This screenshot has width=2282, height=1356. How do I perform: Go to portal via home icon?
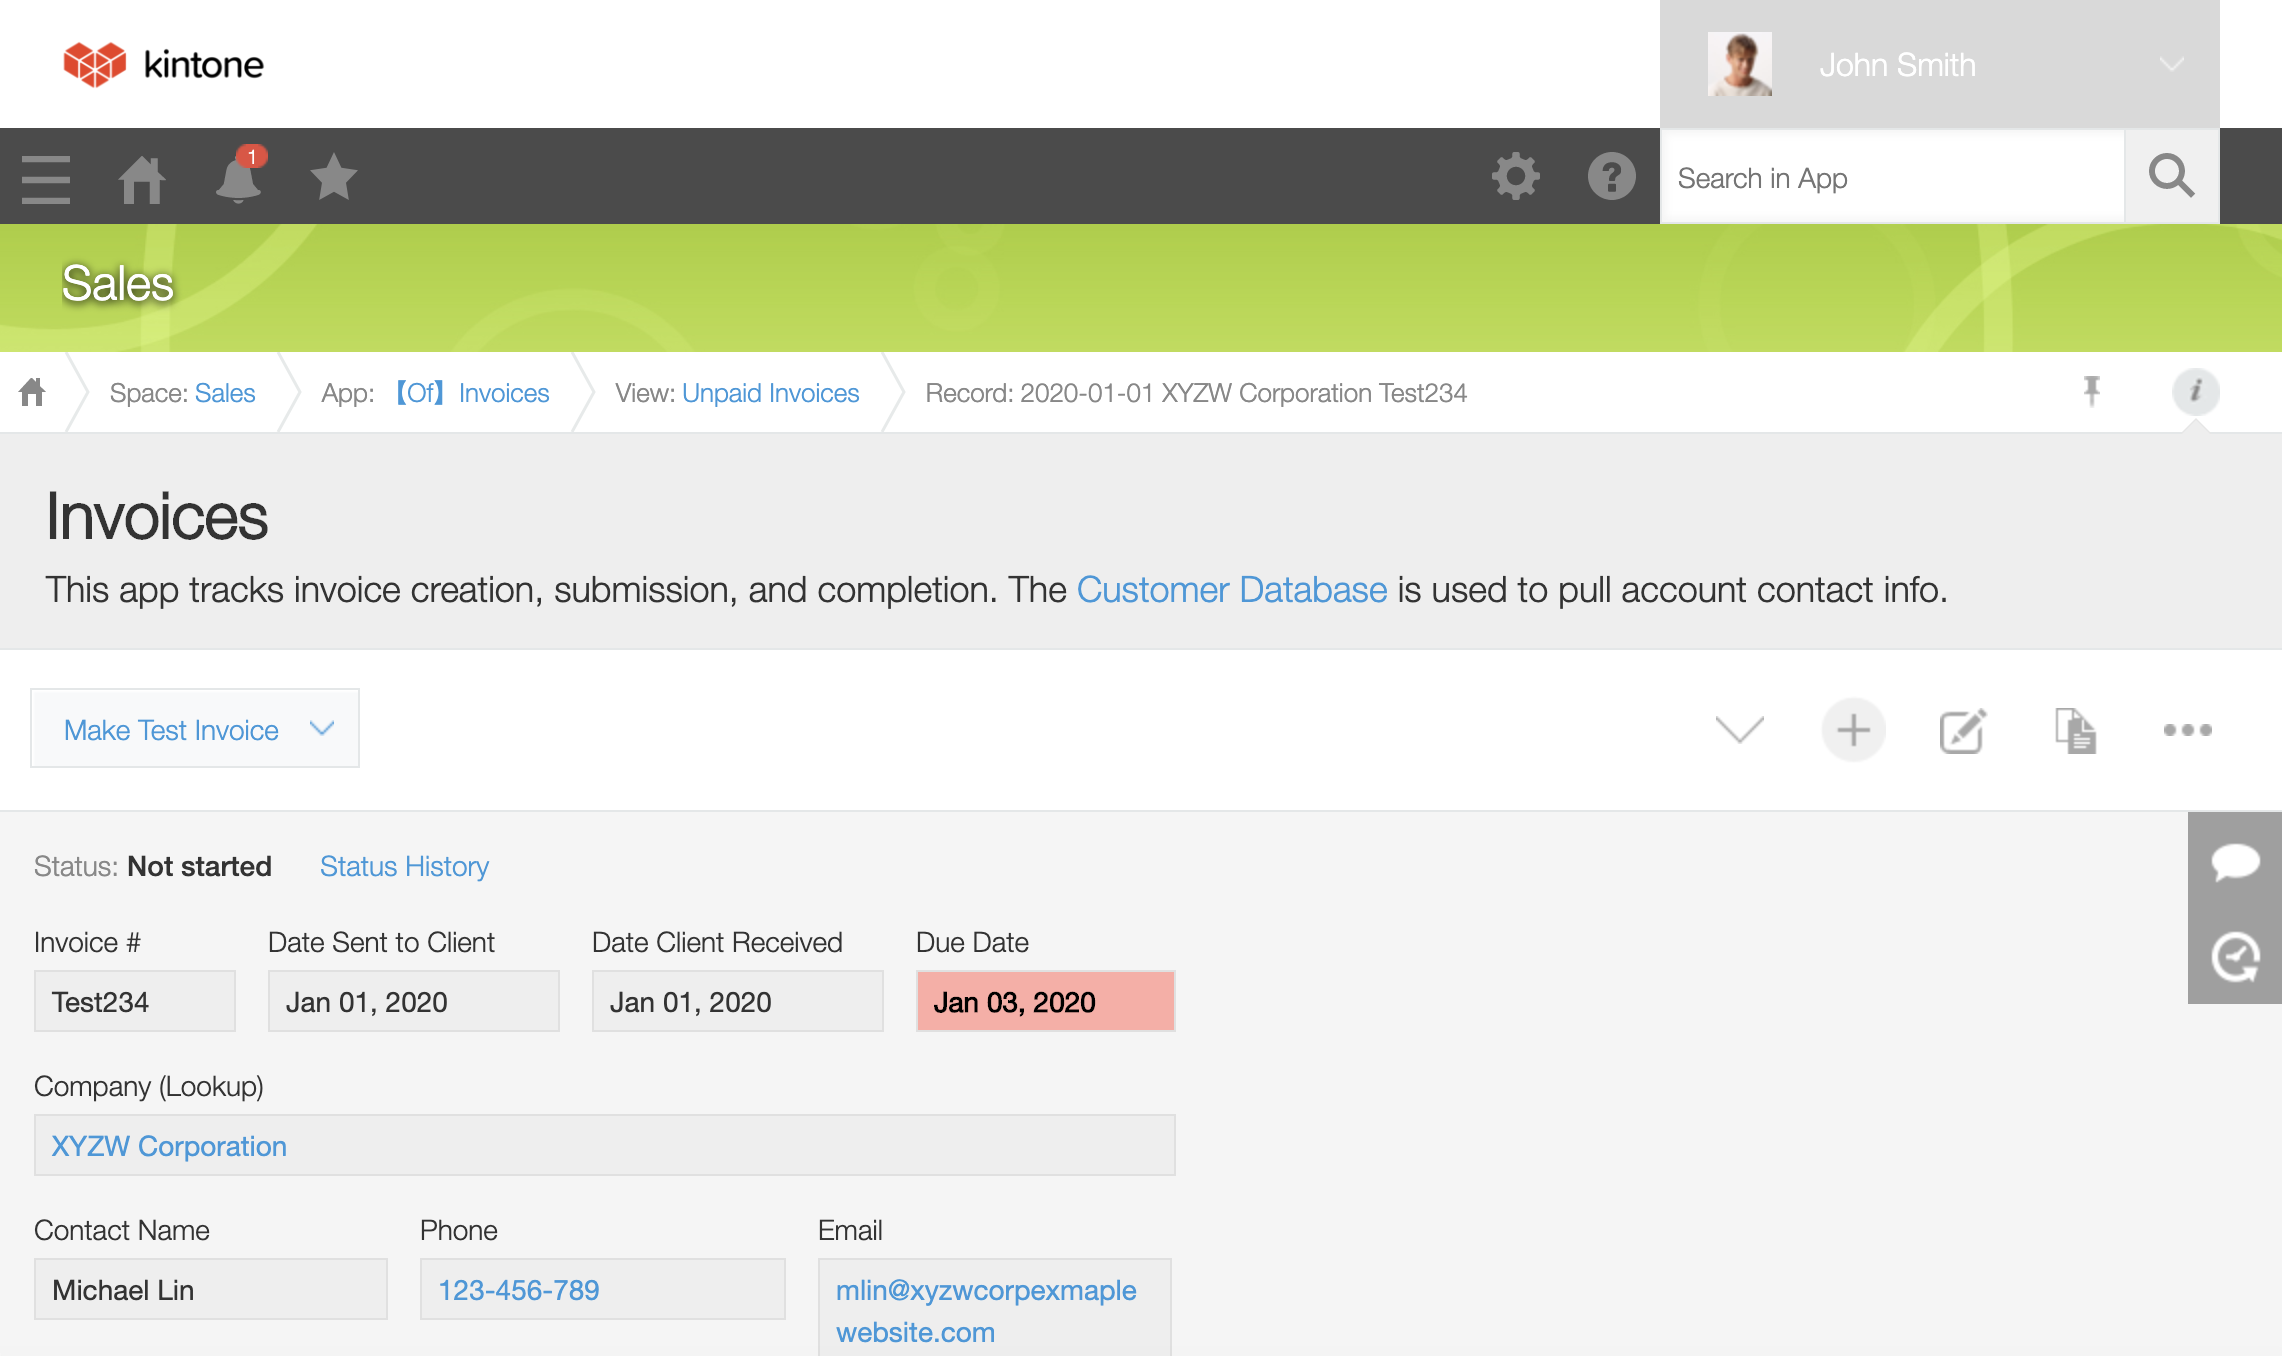click(x=141, y=179)
